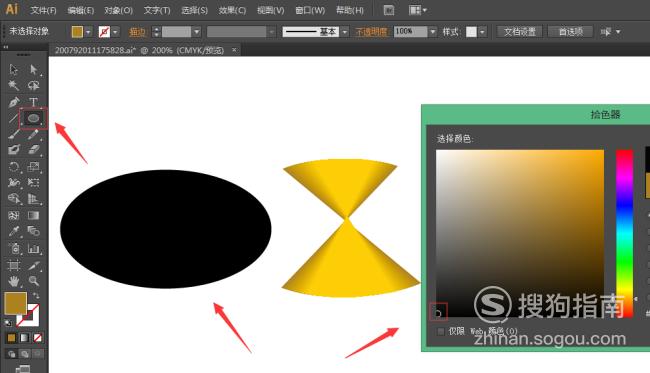Viewport: 650px width, 373px height.
Task: Pick the Width tool
Action: [14, 183]
